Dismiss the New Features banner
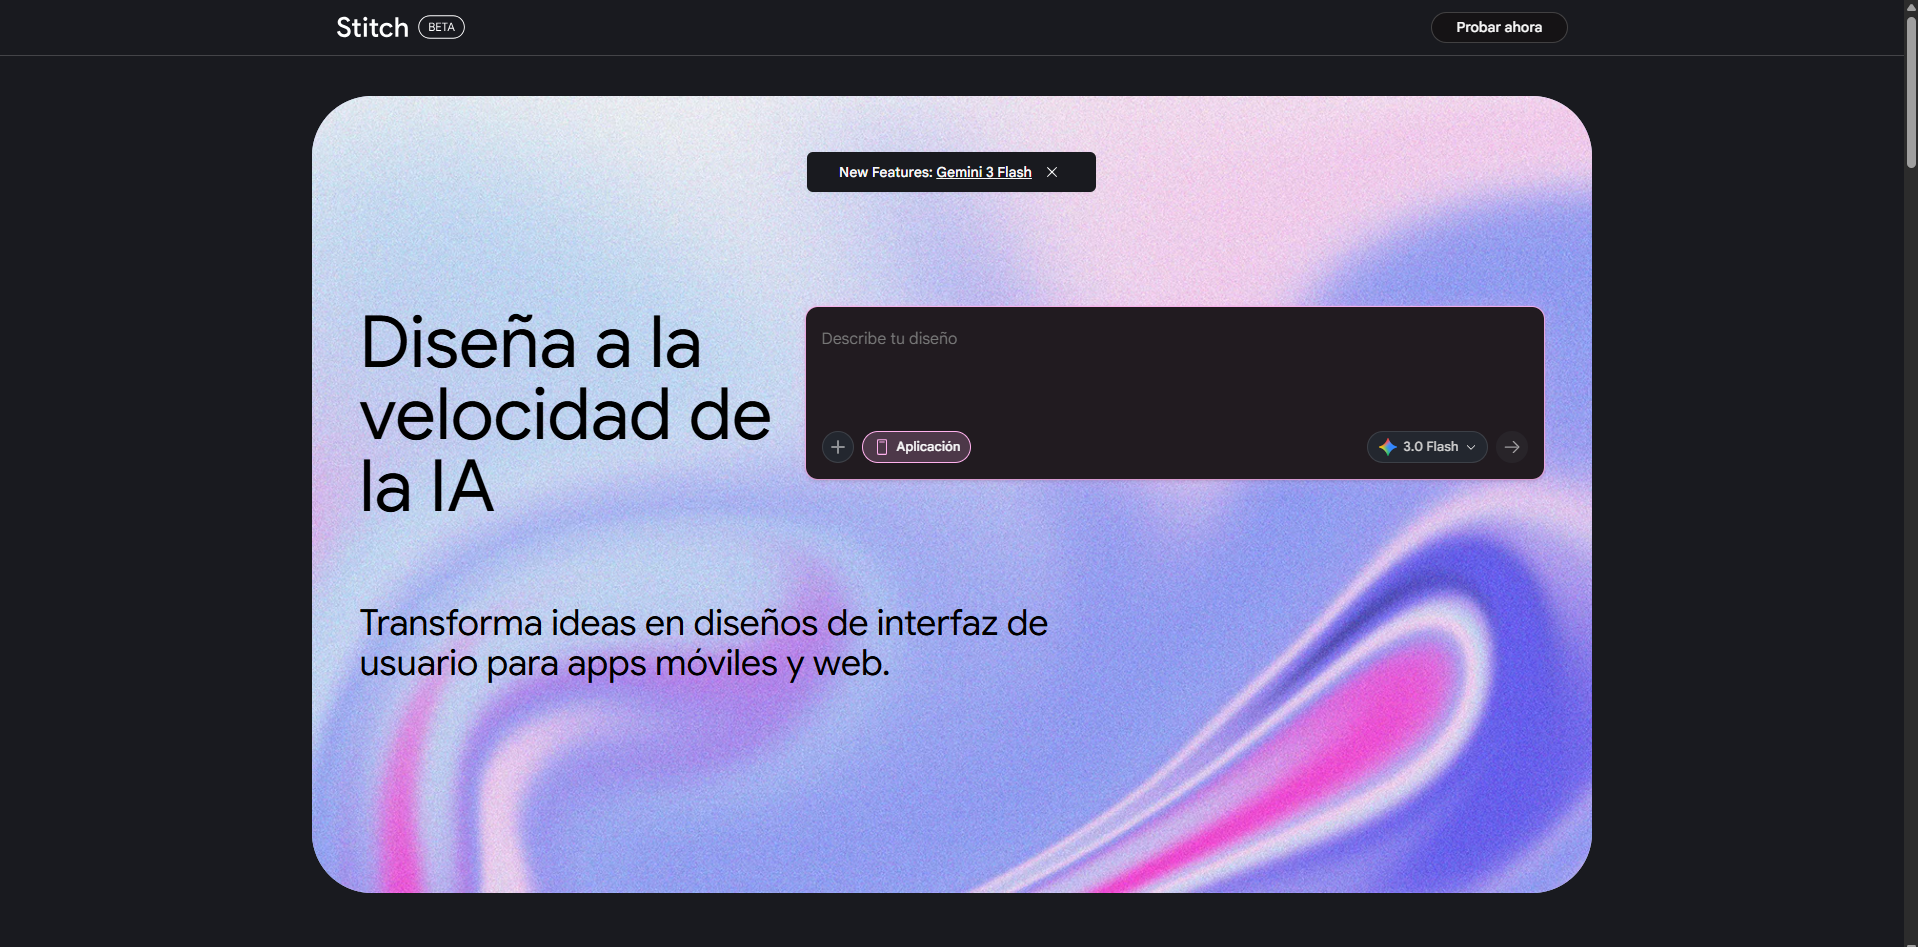 point(1052,172)
